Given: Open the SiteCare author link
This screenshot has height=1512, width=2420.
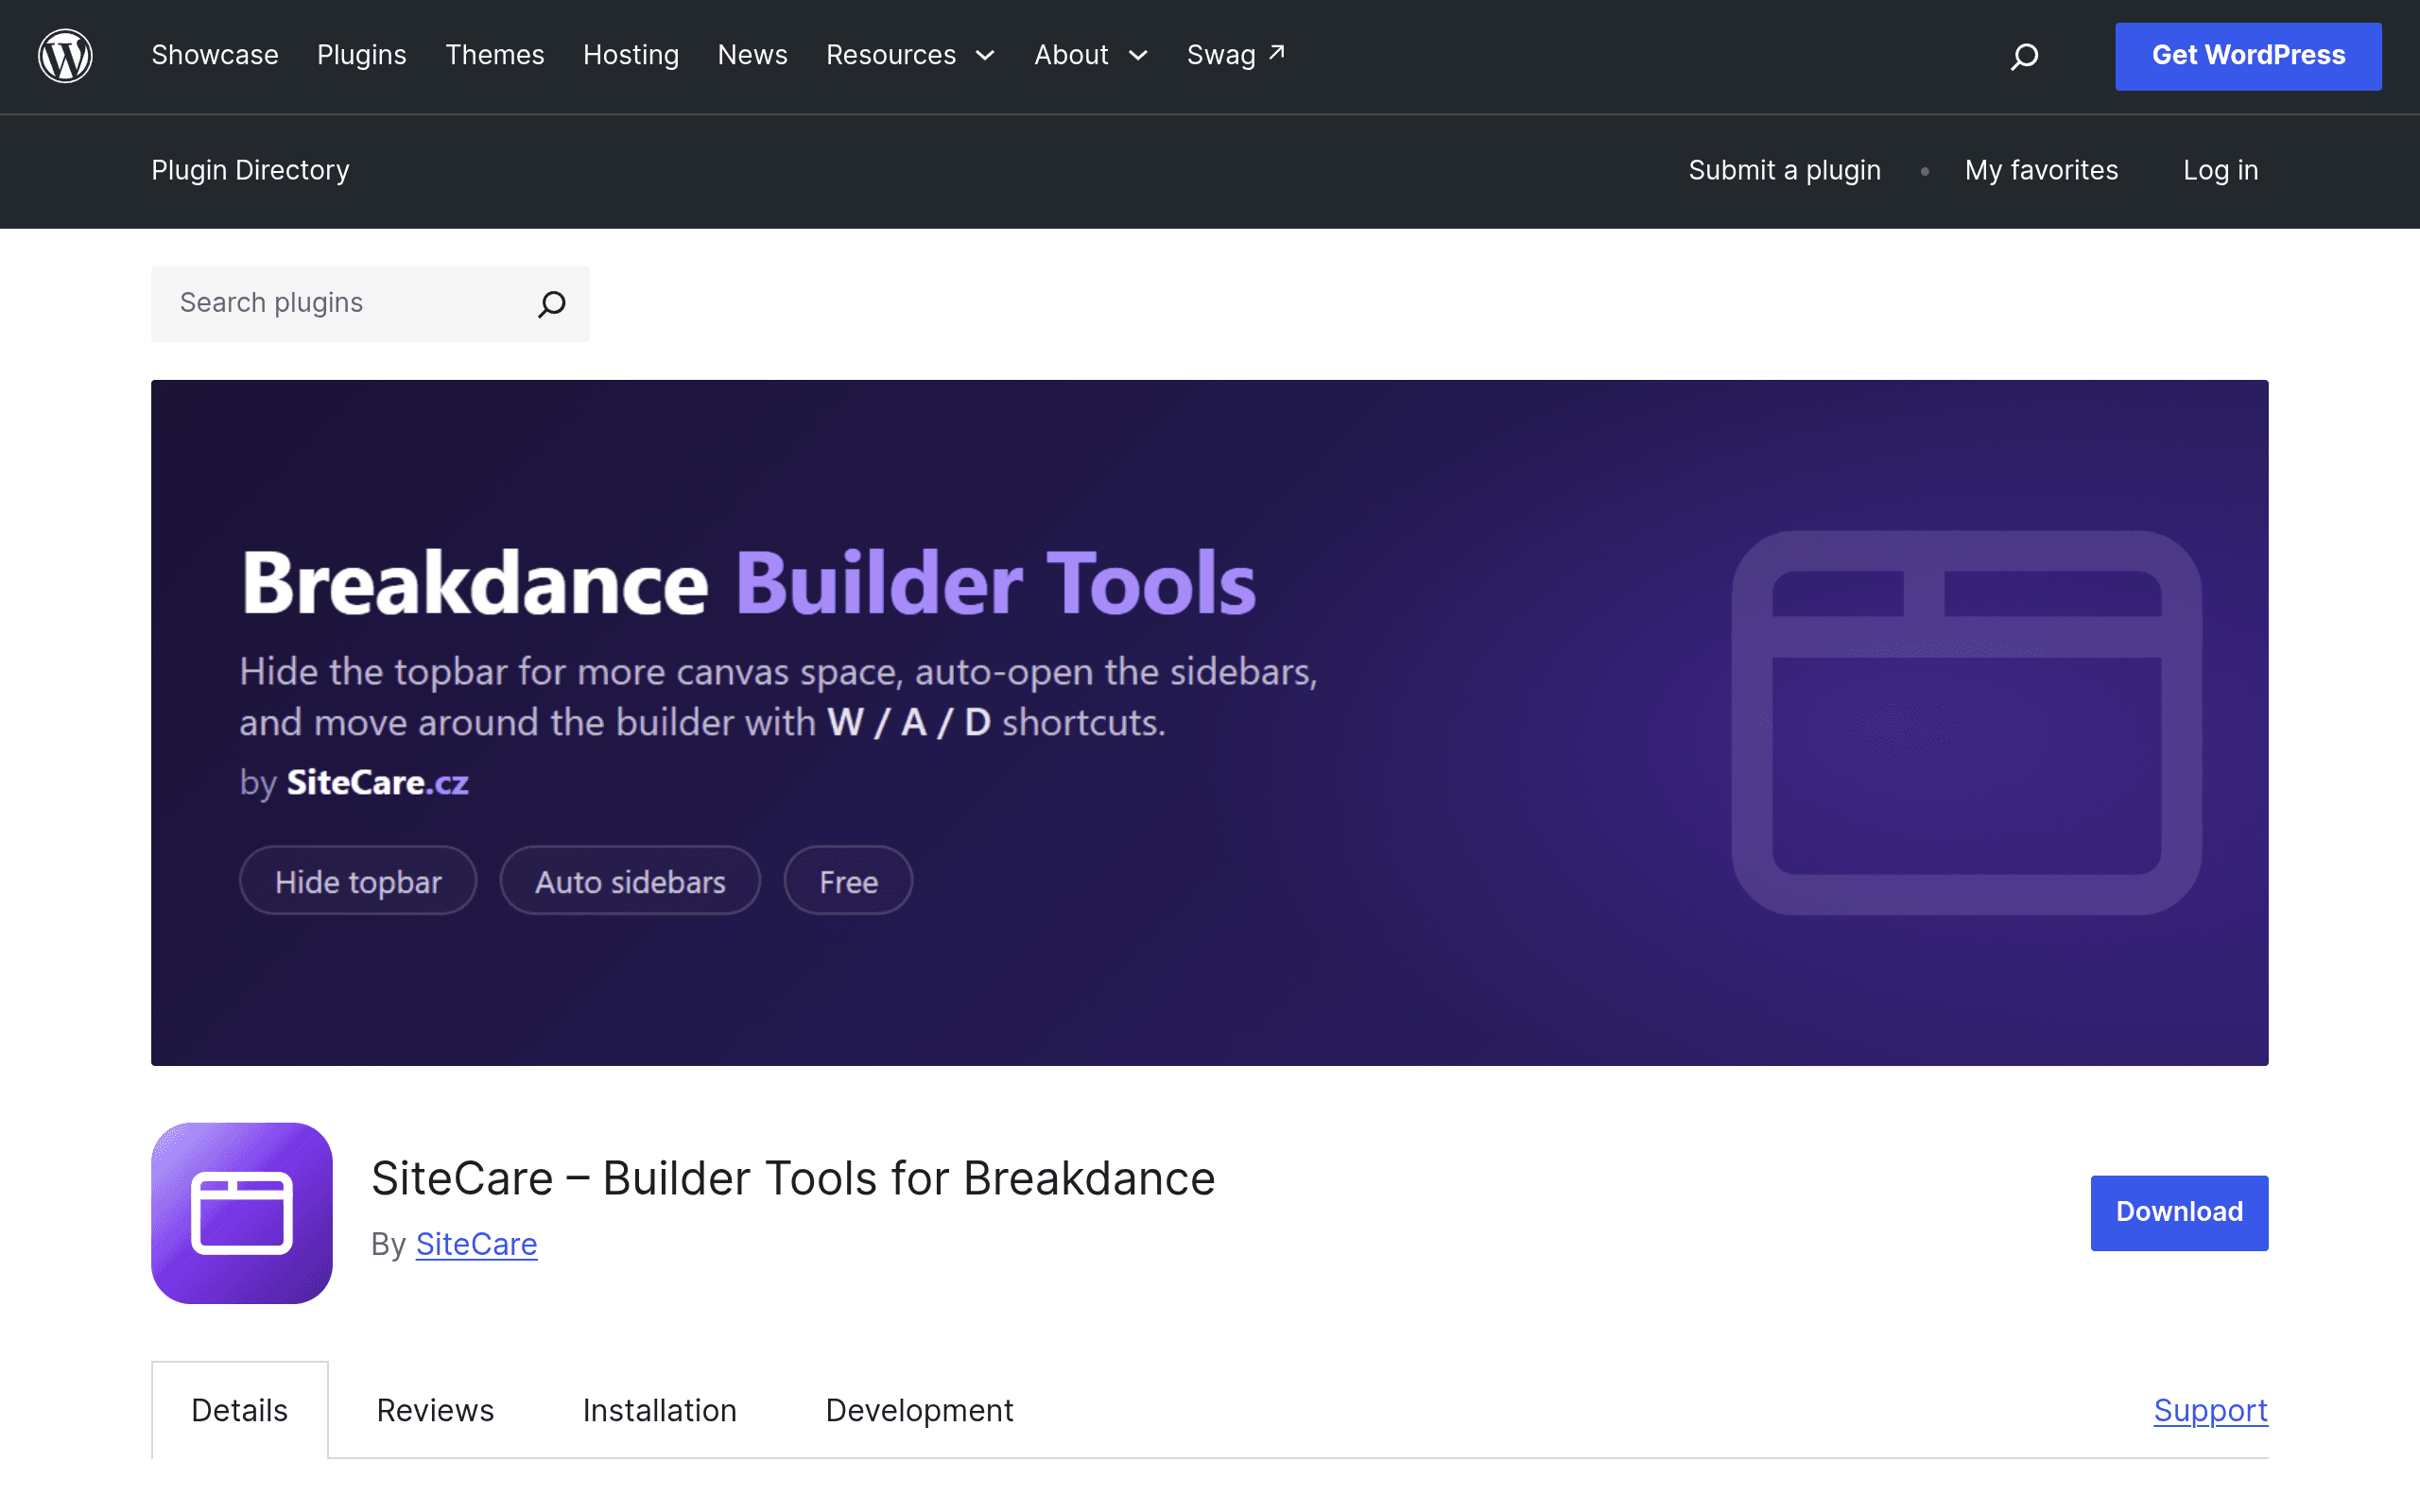Looking at the screenshot, I should 476,1245.
